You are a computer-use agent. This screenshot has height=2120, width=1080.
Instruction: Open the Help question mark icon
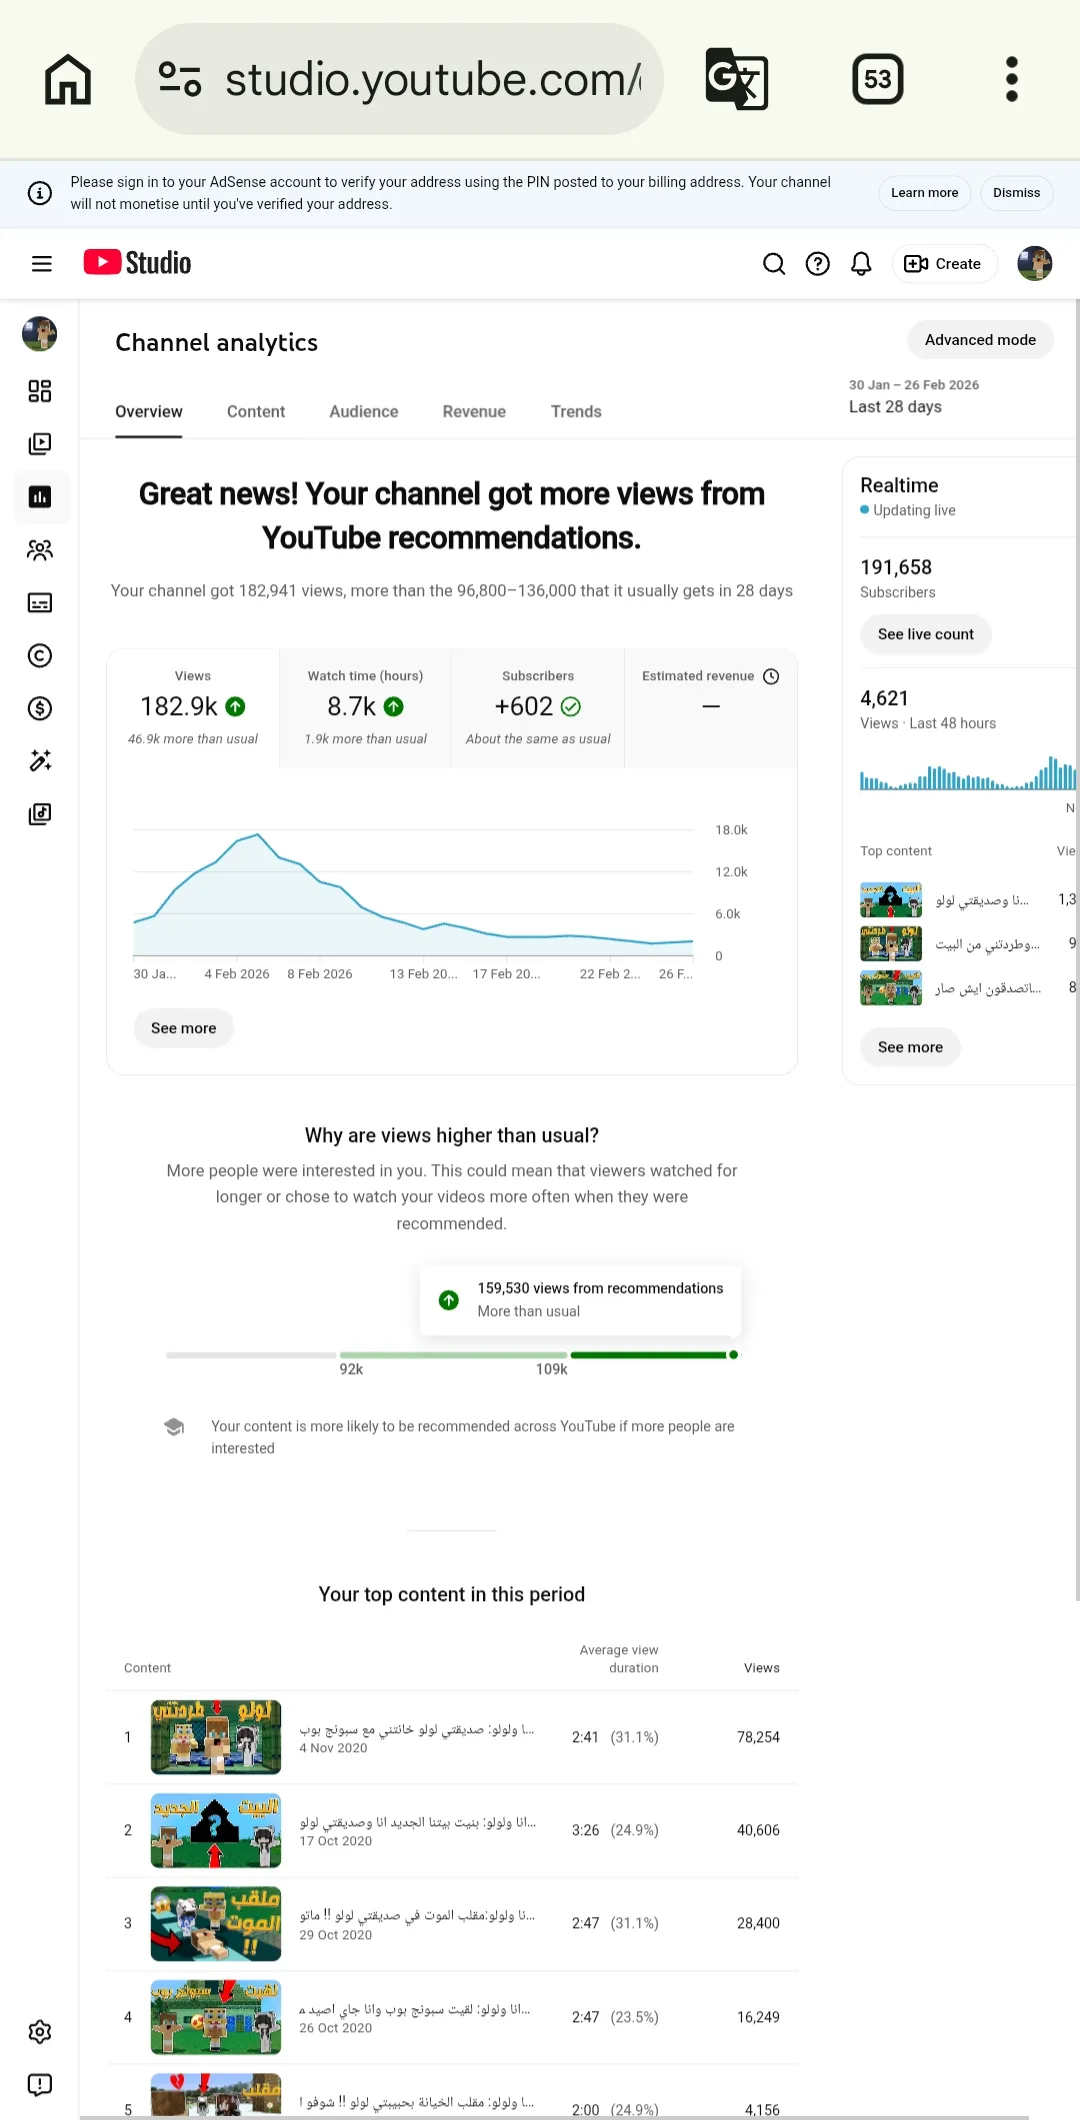[x=818, y=264]
